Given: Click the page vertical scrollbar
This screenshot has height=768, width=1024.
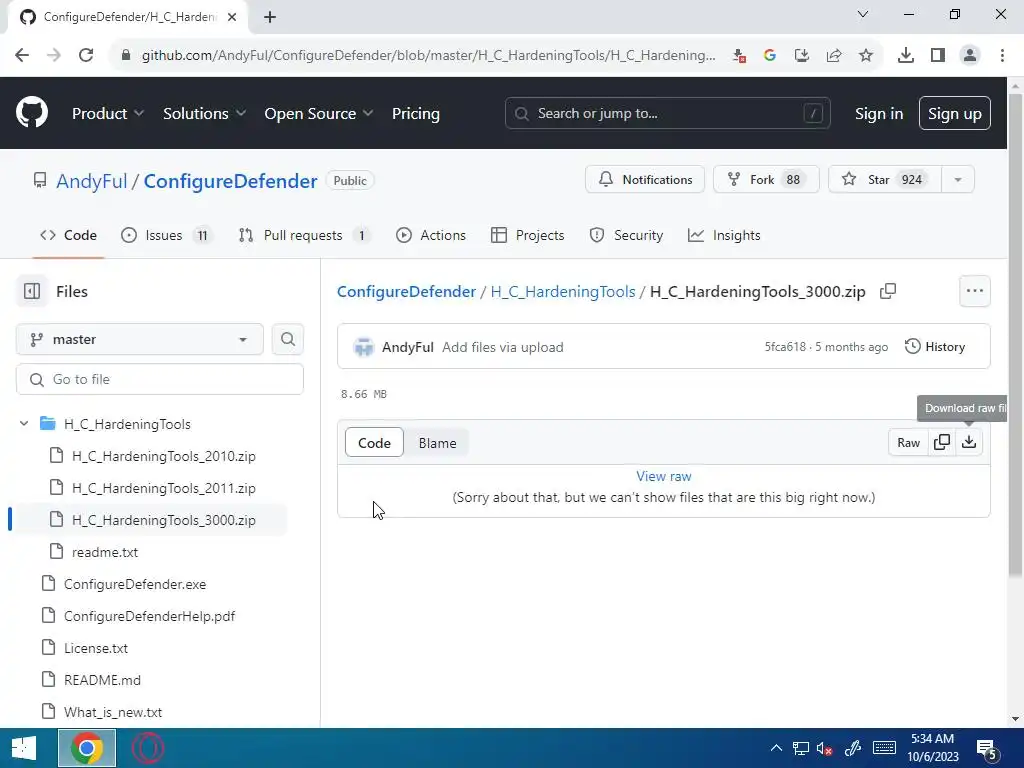Looking at the screenshot, I should point(1015,333).
